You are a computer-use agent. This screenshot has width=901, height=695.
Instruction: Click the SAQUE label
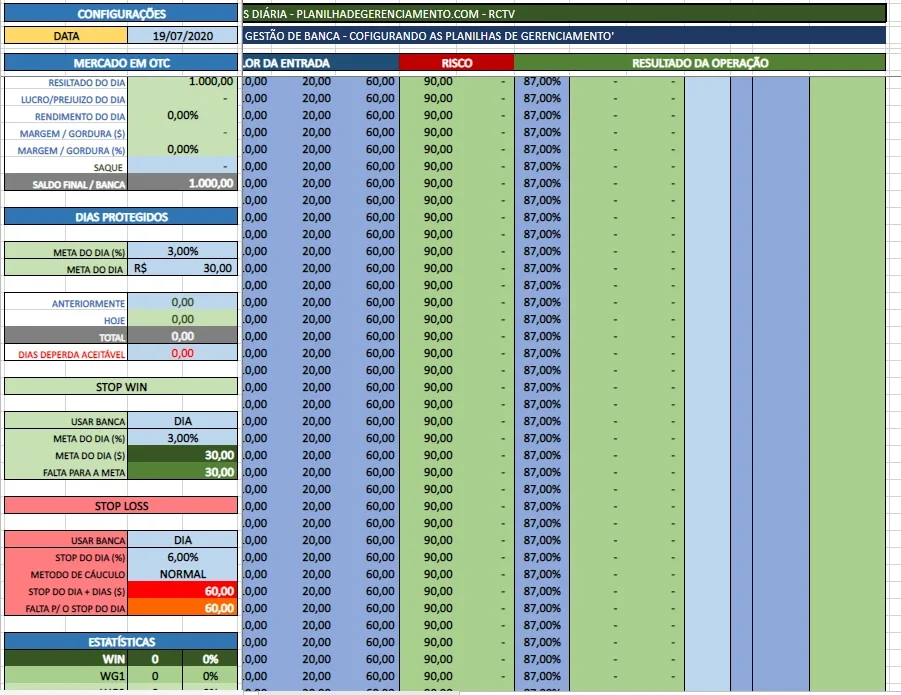(x=108, y=167)
